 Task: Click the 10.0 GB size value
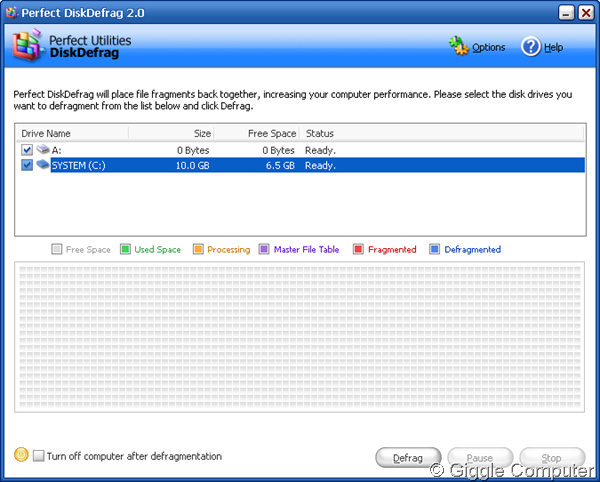(192, 165)
